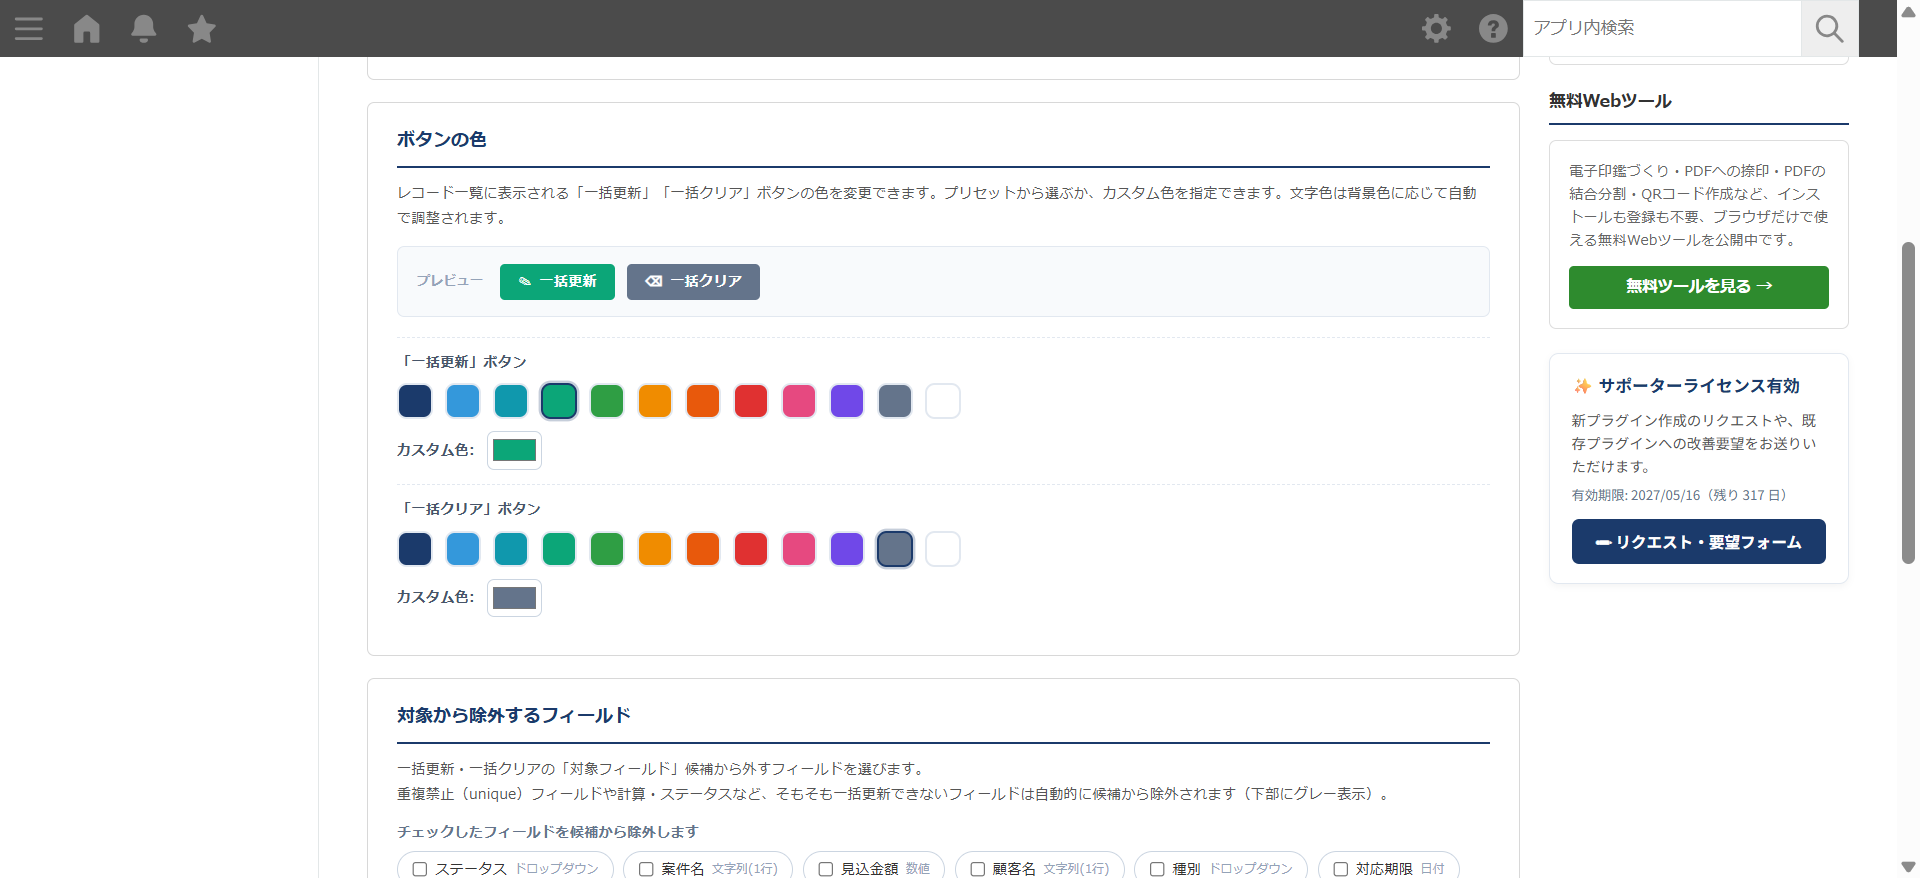Check the 種別 field checkbox
This screenshot has height=878, width=1920.
pos(1157,869)
